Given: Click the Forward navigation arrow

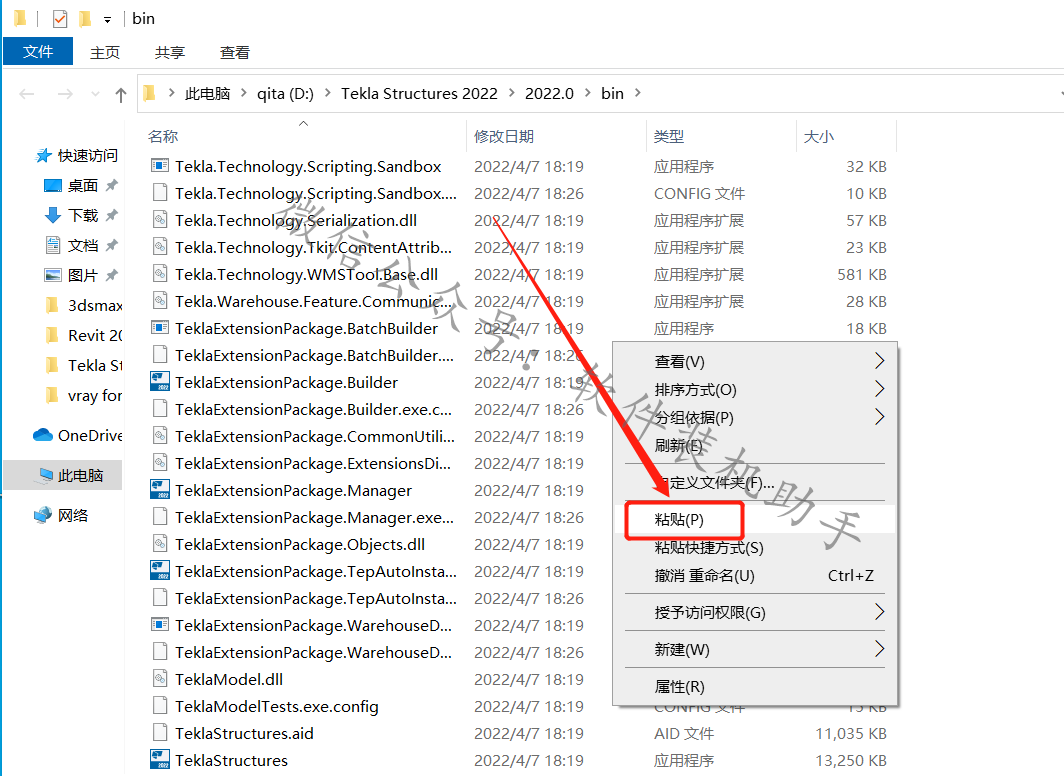Looking at the screenshot, I should coord(65,94).
